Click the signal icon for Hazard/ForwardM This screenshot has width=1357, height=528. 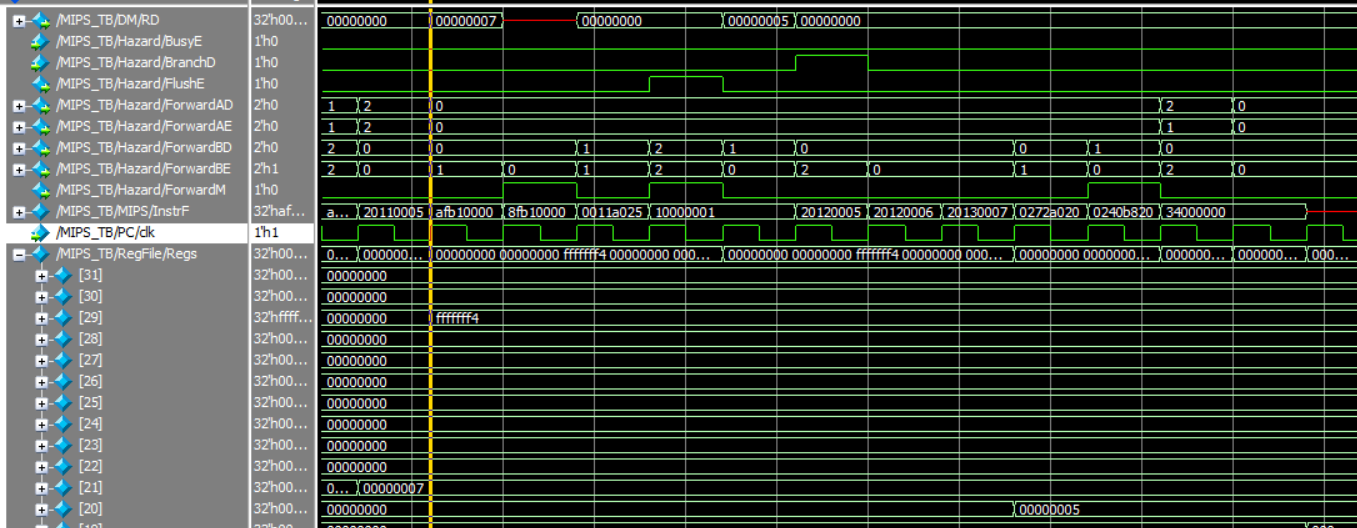coord(41,190)
